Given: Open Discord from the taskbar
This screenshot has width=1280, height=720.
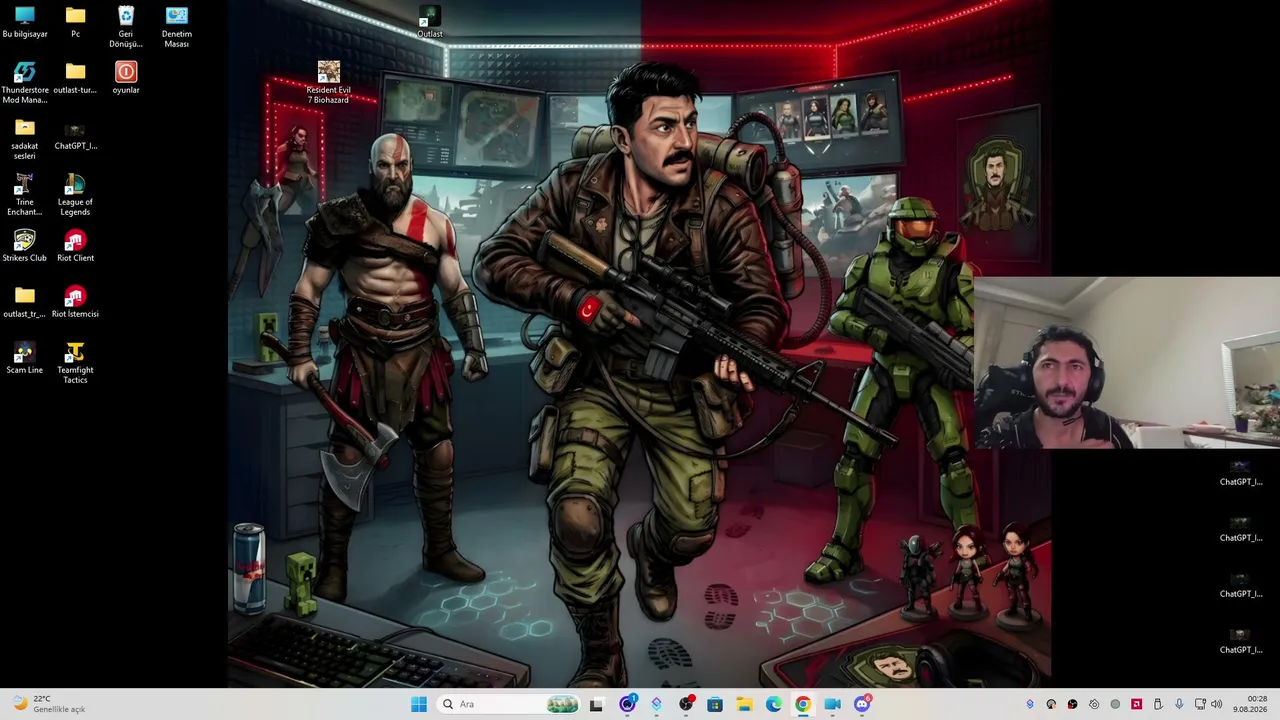Looking at the screenshot, I should pyautogui.click(x=862, y=704).
